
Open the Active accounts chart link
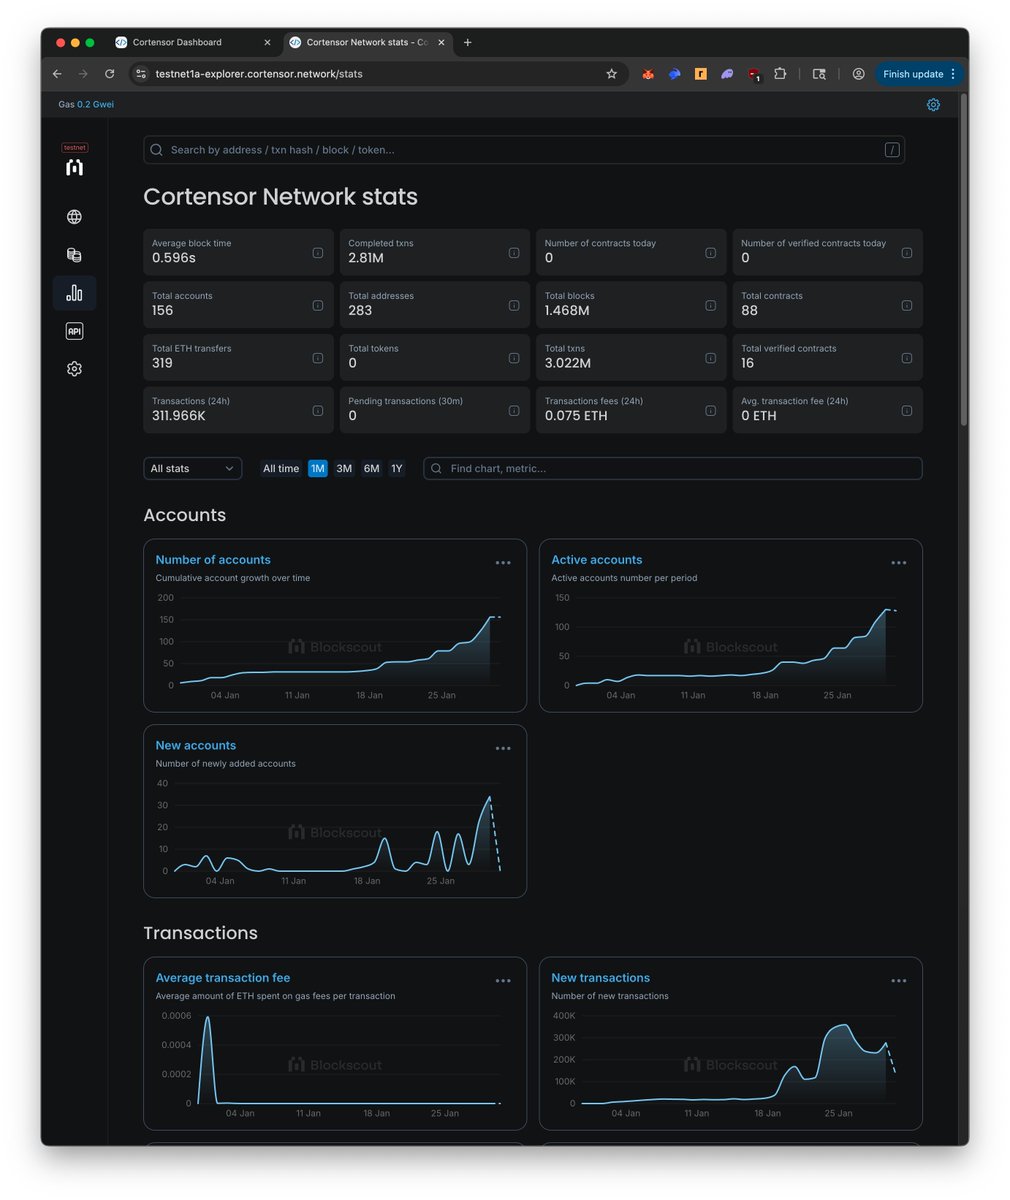pos(597,559)
